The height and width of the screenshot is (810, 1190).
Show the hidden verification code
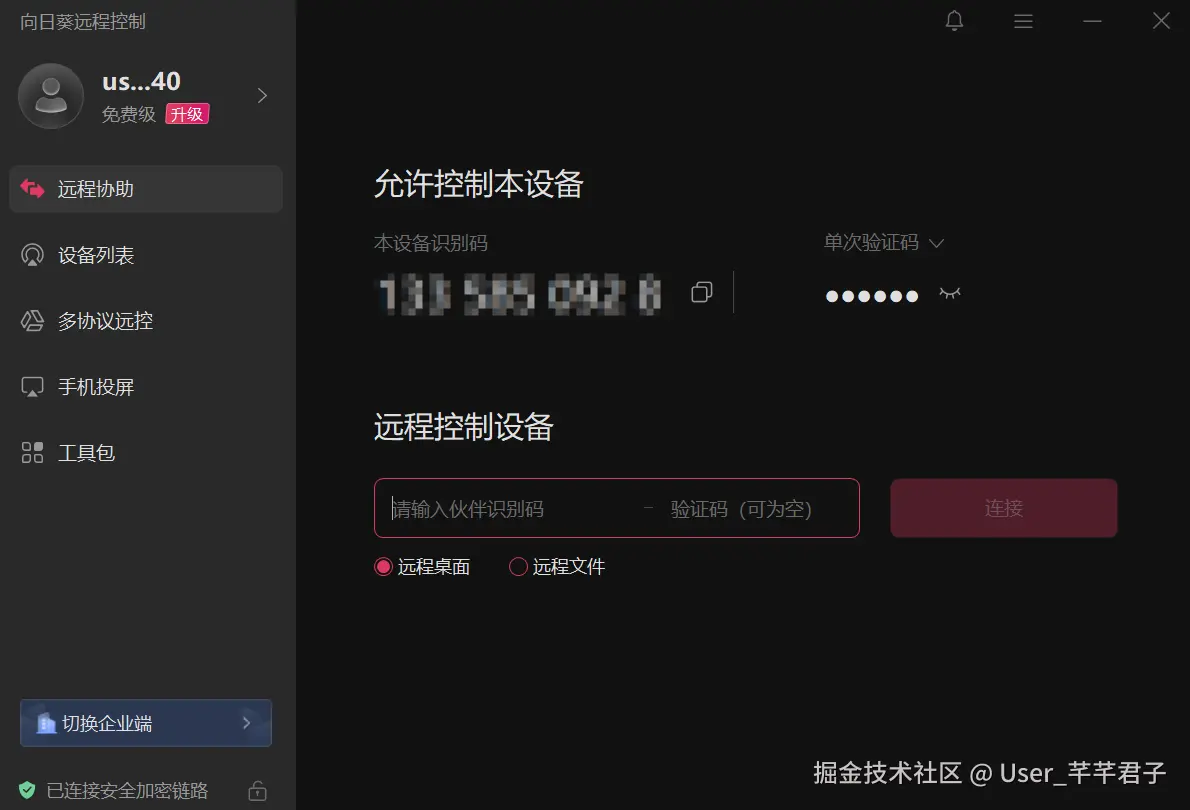click(x=949, y=293)
